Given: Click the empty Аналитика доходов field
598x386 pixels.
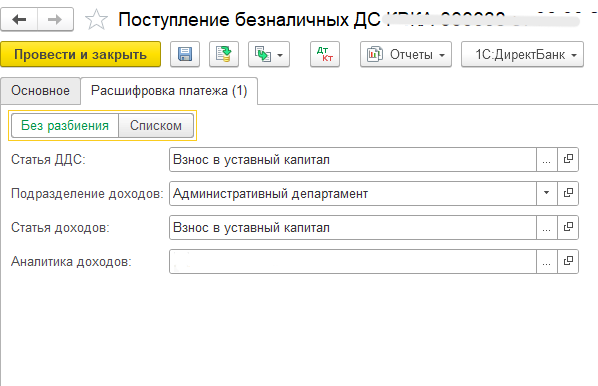Looking at the screenshot, I should (353, 261).
